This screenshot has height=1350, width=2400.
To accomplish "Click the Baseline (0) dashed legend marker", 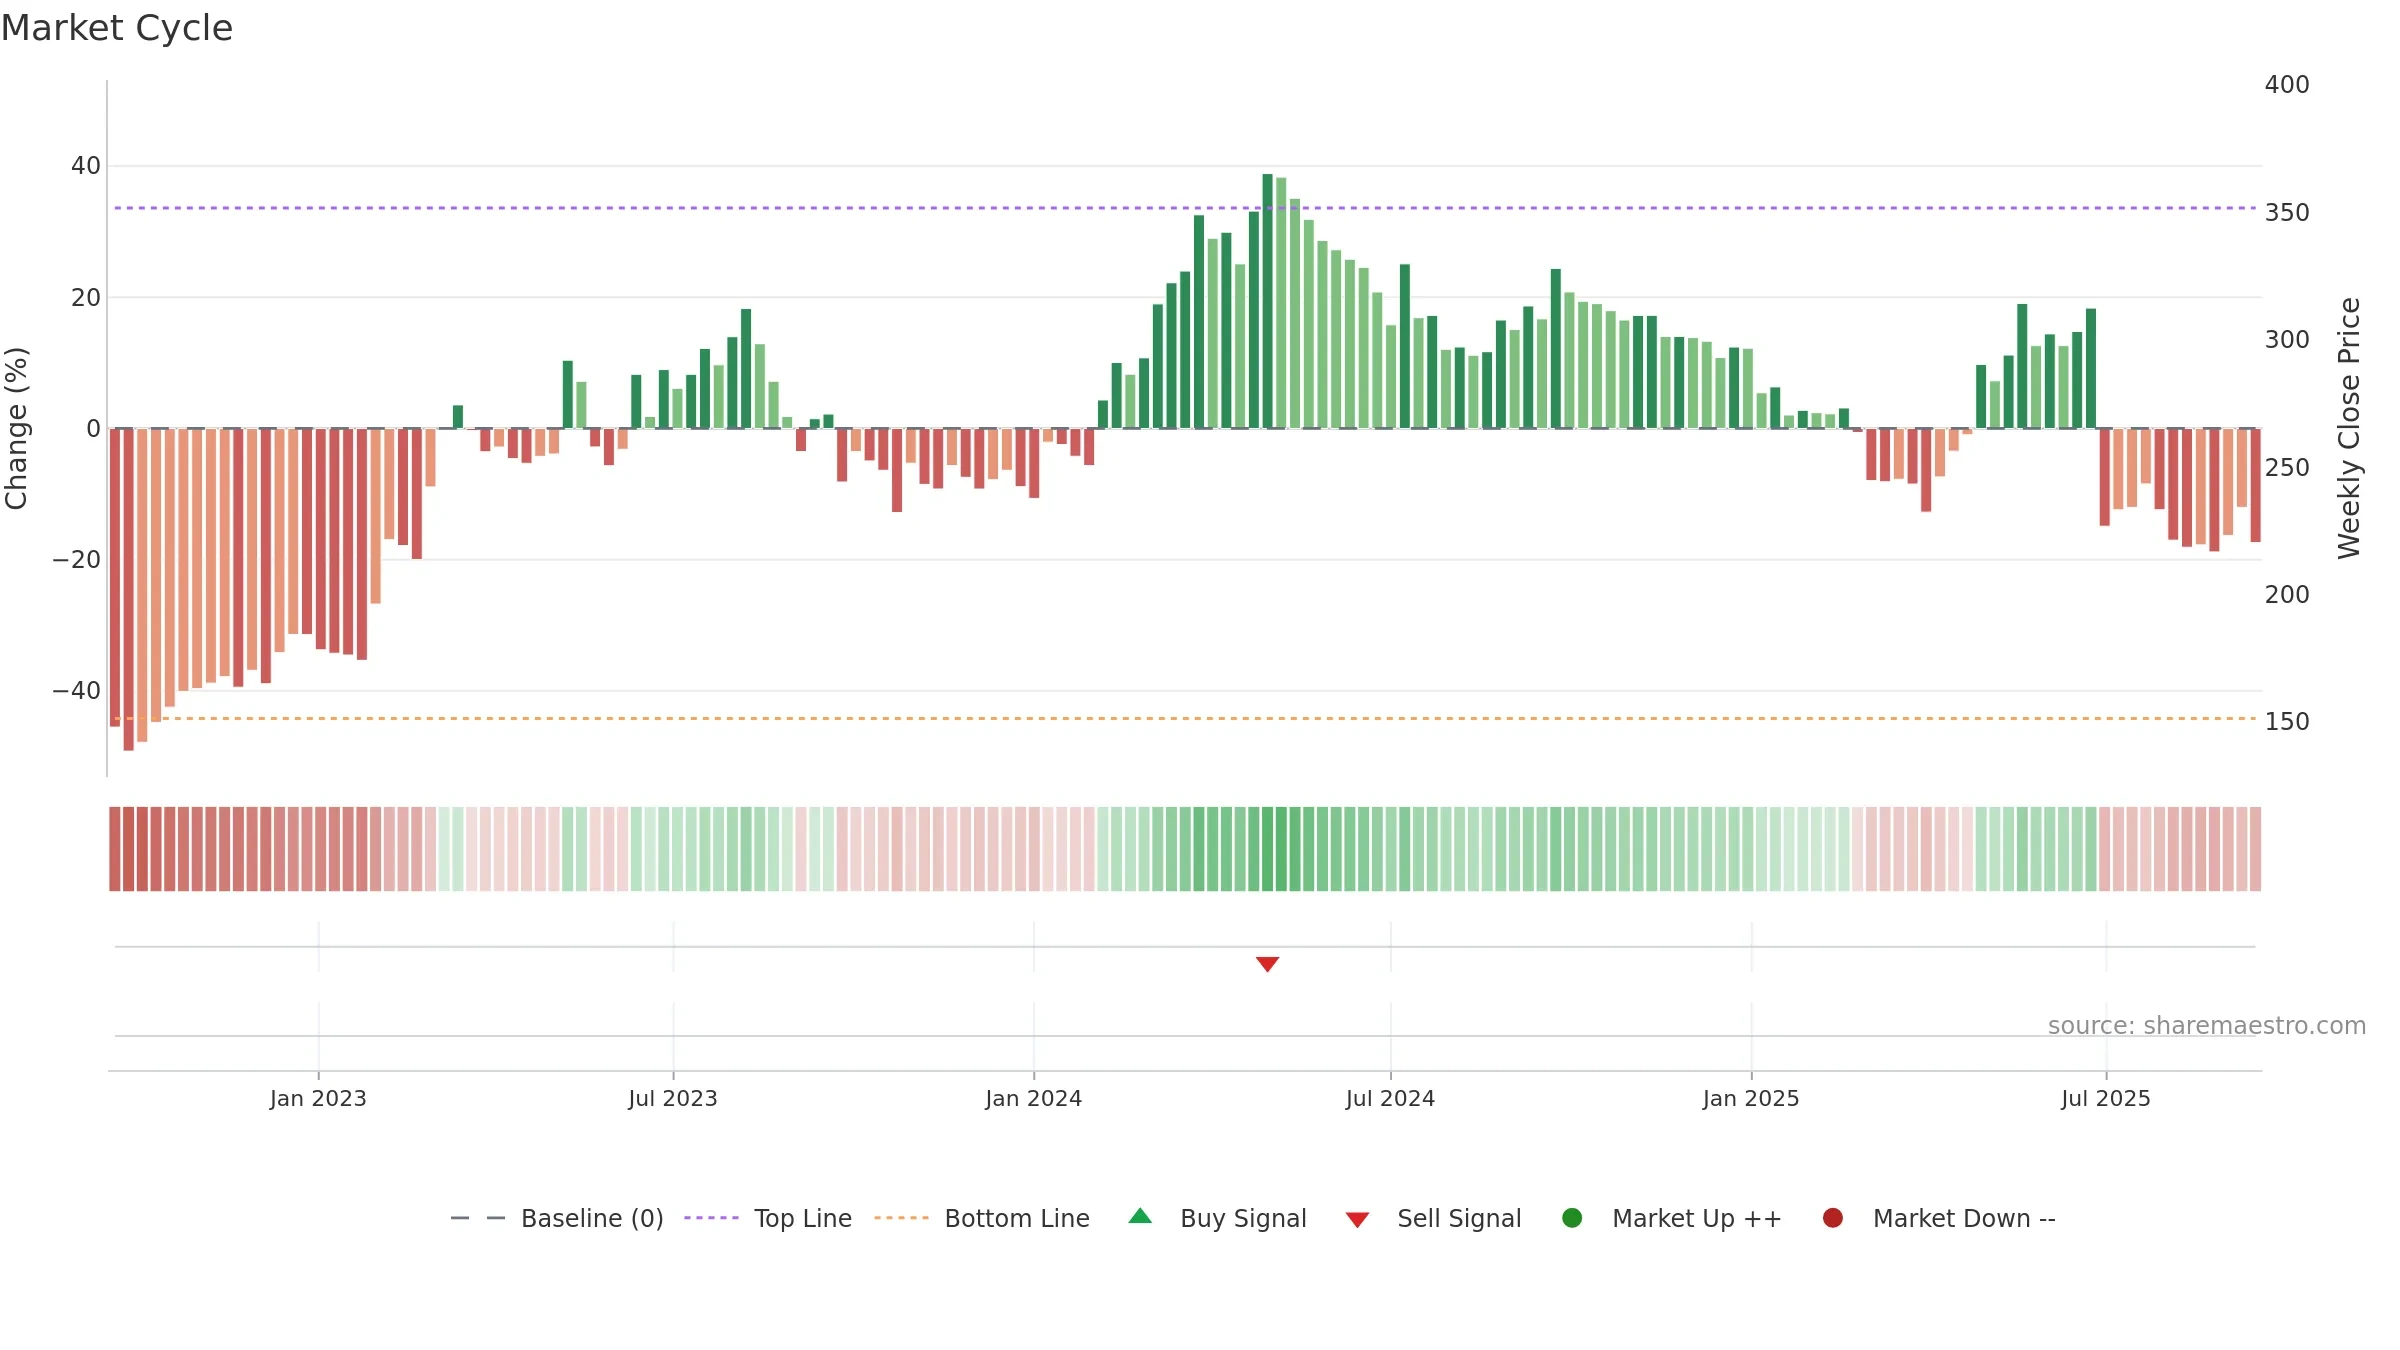I will [478, 1218].
